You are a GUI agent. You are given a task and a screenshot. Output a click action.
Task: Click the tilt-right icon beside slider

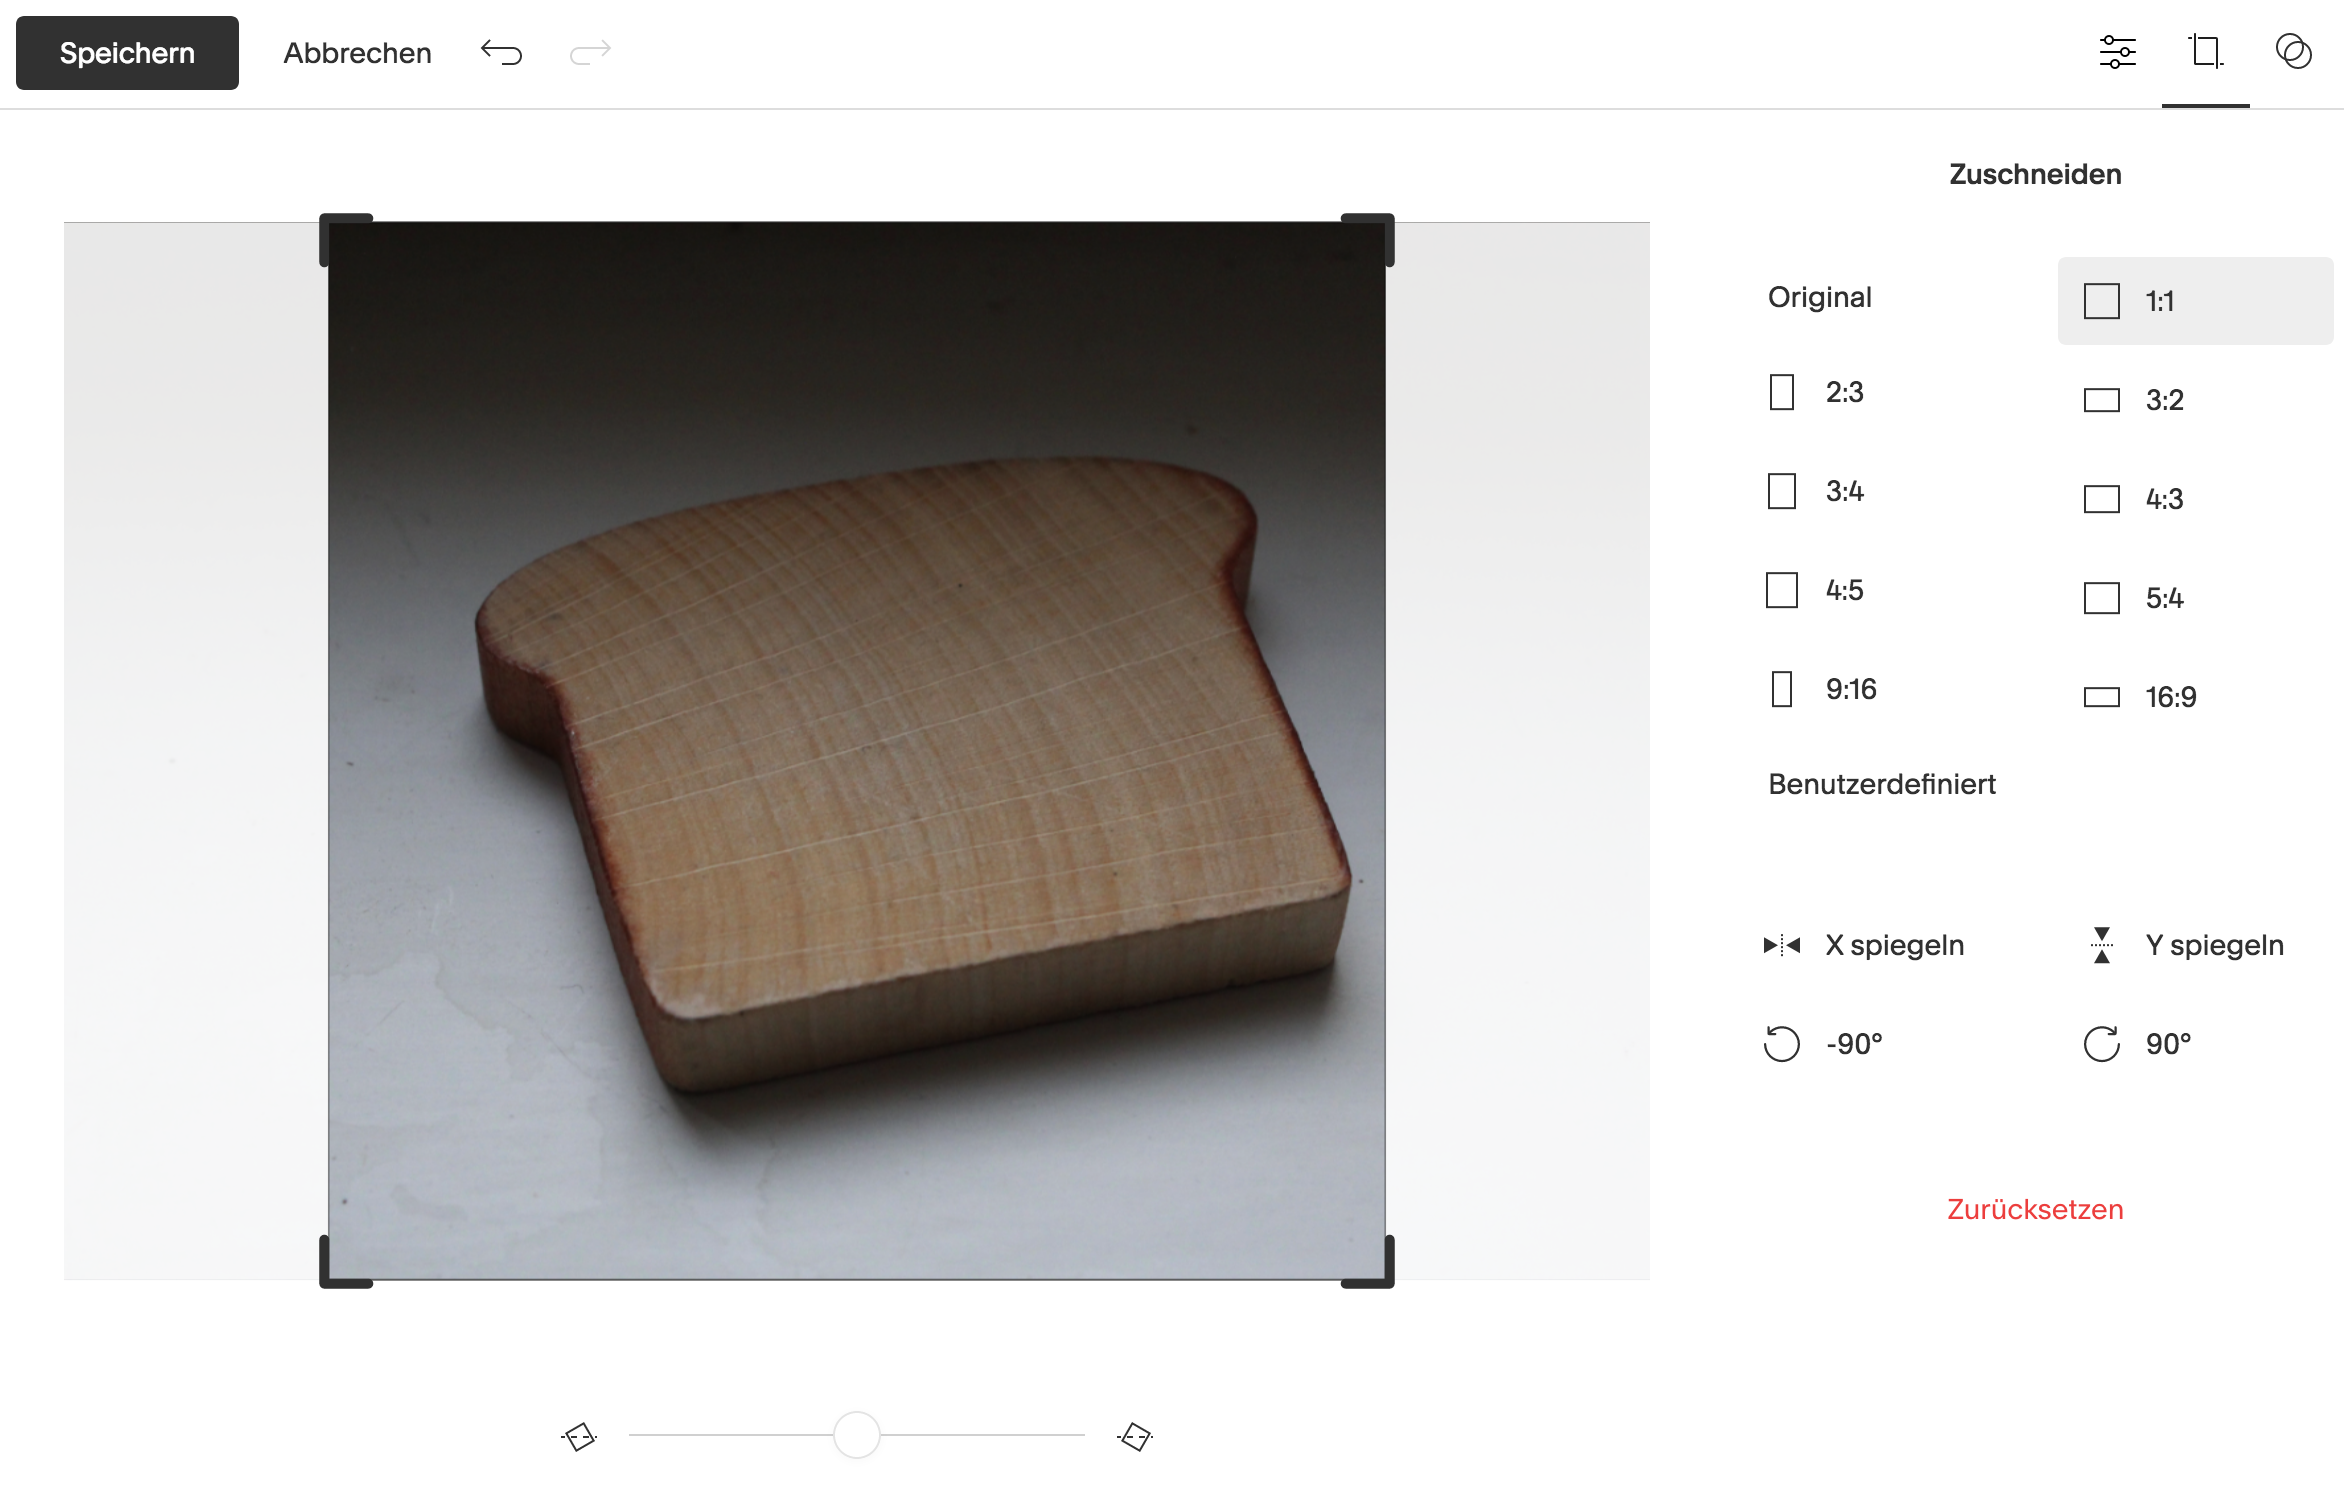(1135, 1437)
